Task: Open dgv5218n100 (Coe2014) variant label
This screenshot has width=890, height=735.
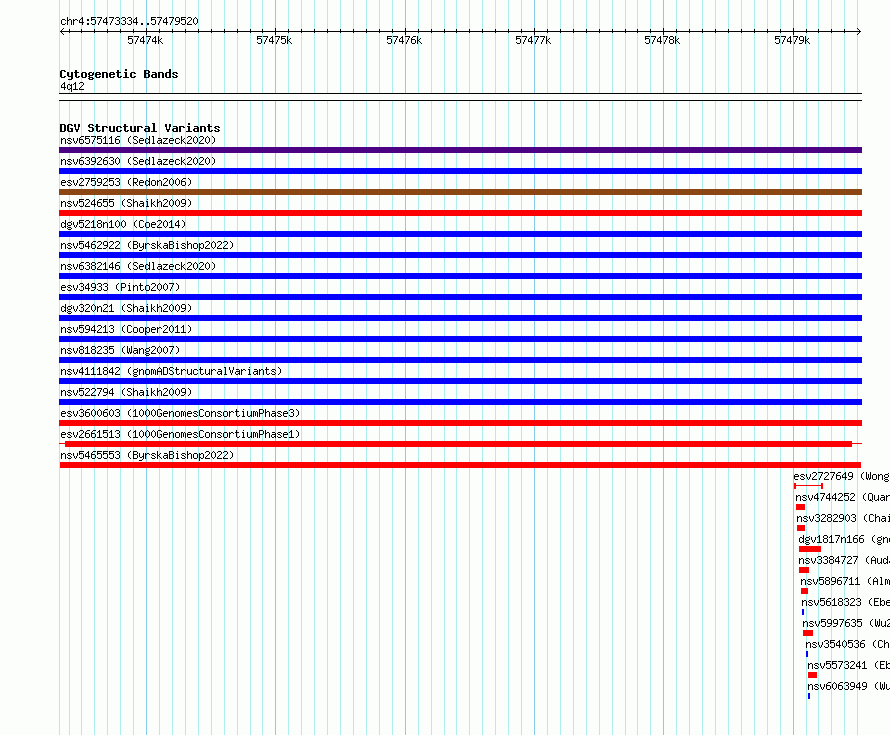Action: coord(123,224)
